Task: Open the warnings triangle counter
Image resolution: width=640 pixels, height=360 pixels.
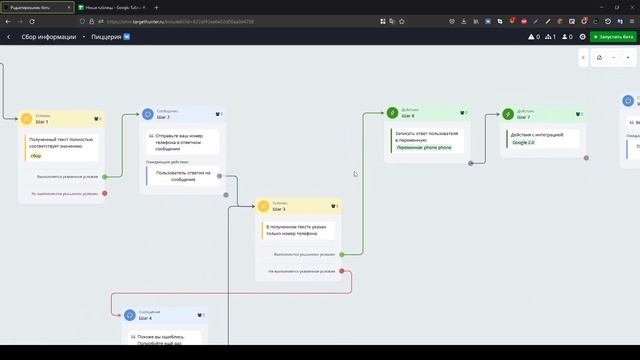Action: [534, 37]
